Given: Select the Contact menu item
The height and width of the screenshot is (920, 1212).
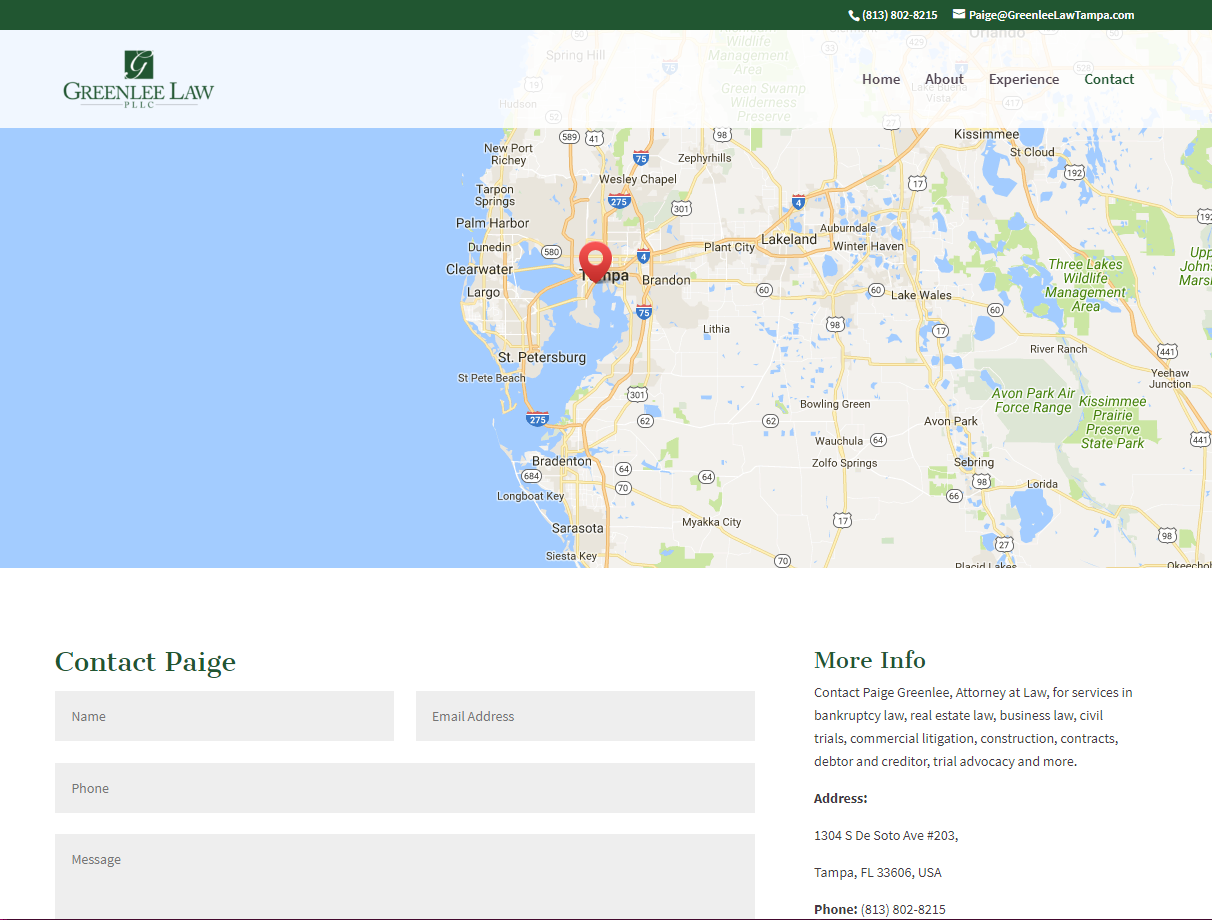Looking at the screenshot, I should (x=1109, y=79).
